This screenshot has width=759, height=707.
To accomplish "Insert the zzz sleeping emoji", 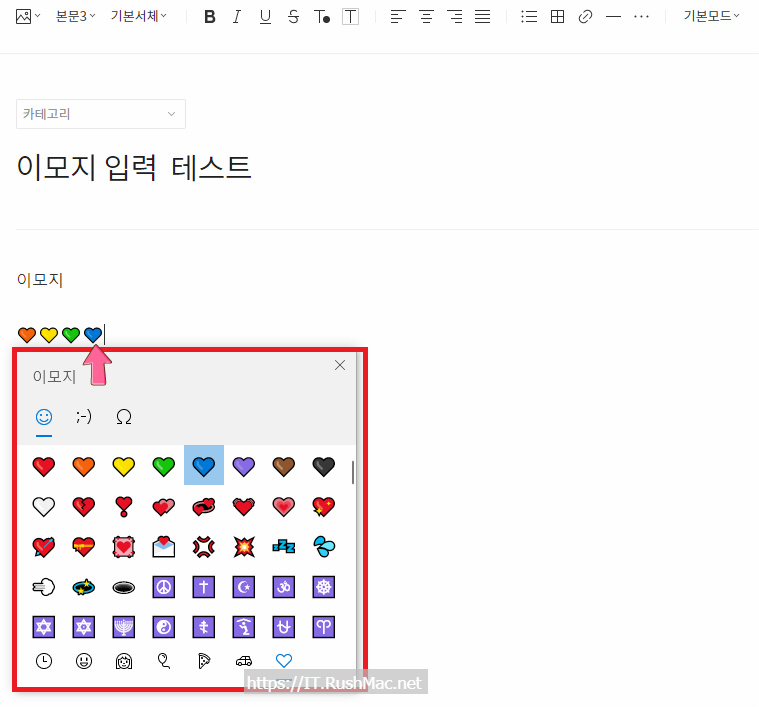I will [x=284, y=547].
